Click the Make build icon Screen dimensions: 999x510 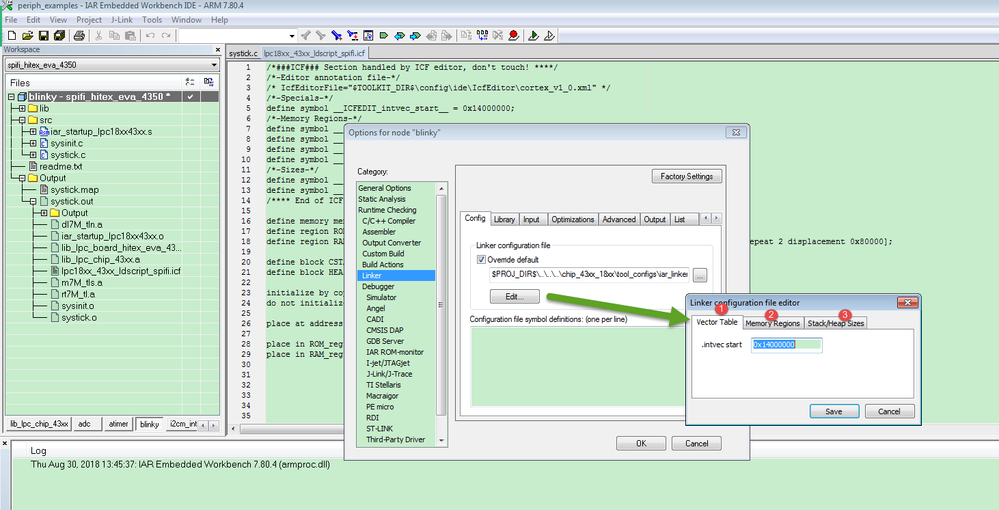click(482, 36)
